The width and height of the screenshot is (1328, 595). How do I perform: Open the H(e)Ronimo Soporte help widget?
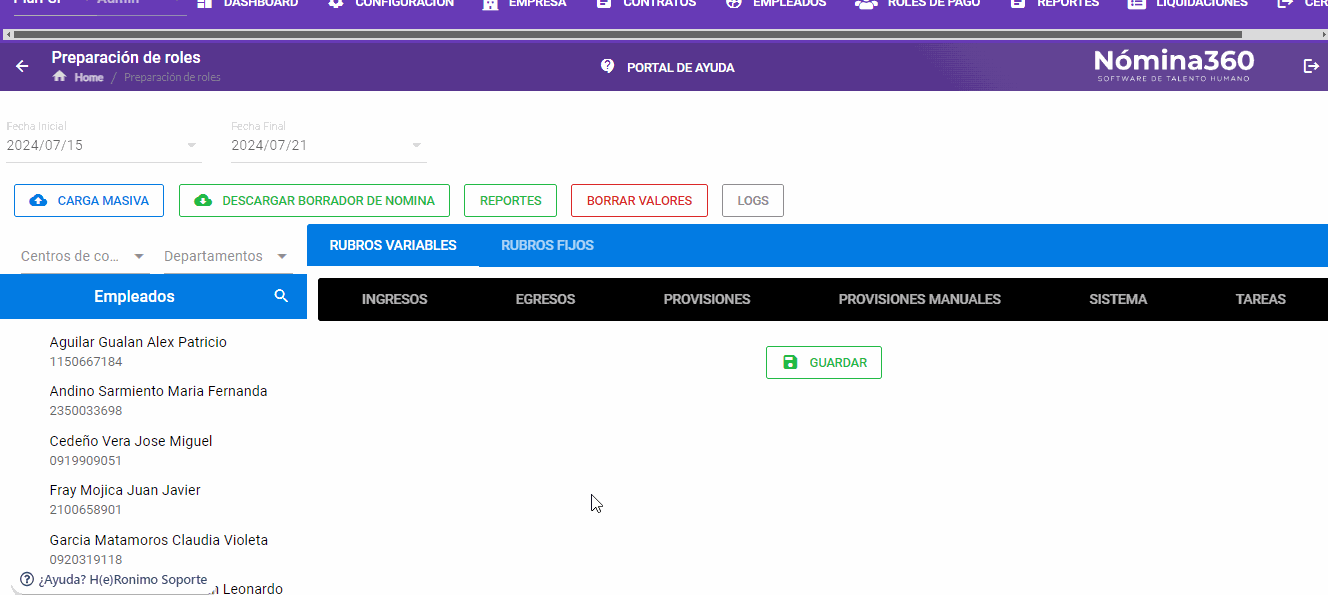pos(114,579)
